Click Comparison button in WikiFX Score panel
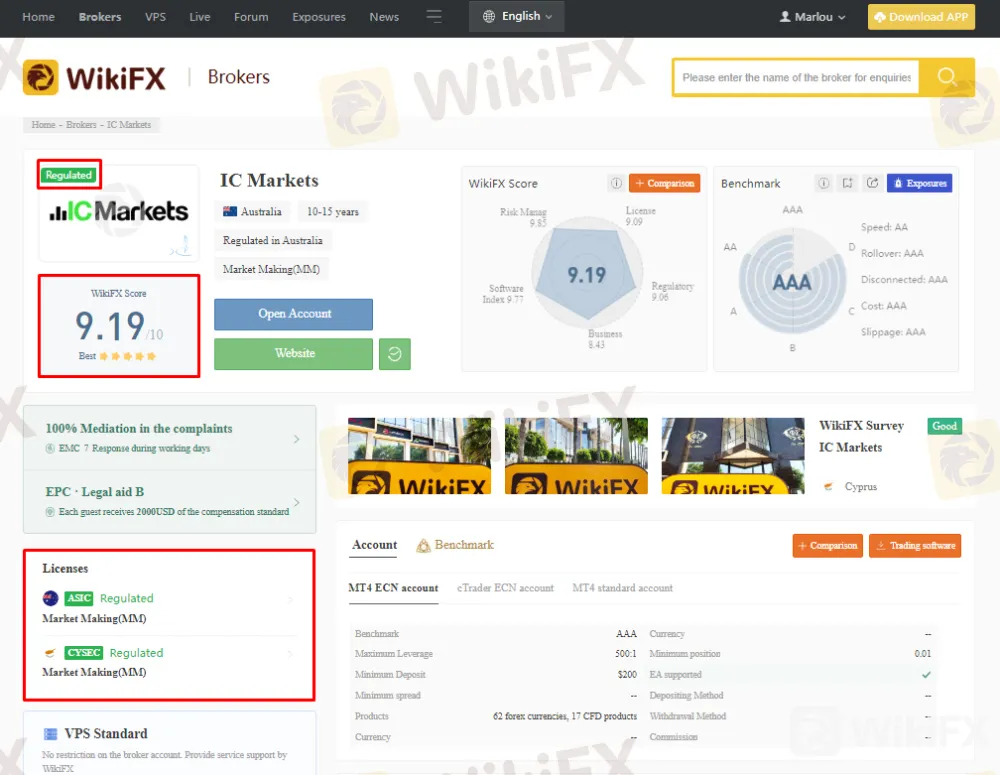1000x775 pixels. tap(664, 183)
